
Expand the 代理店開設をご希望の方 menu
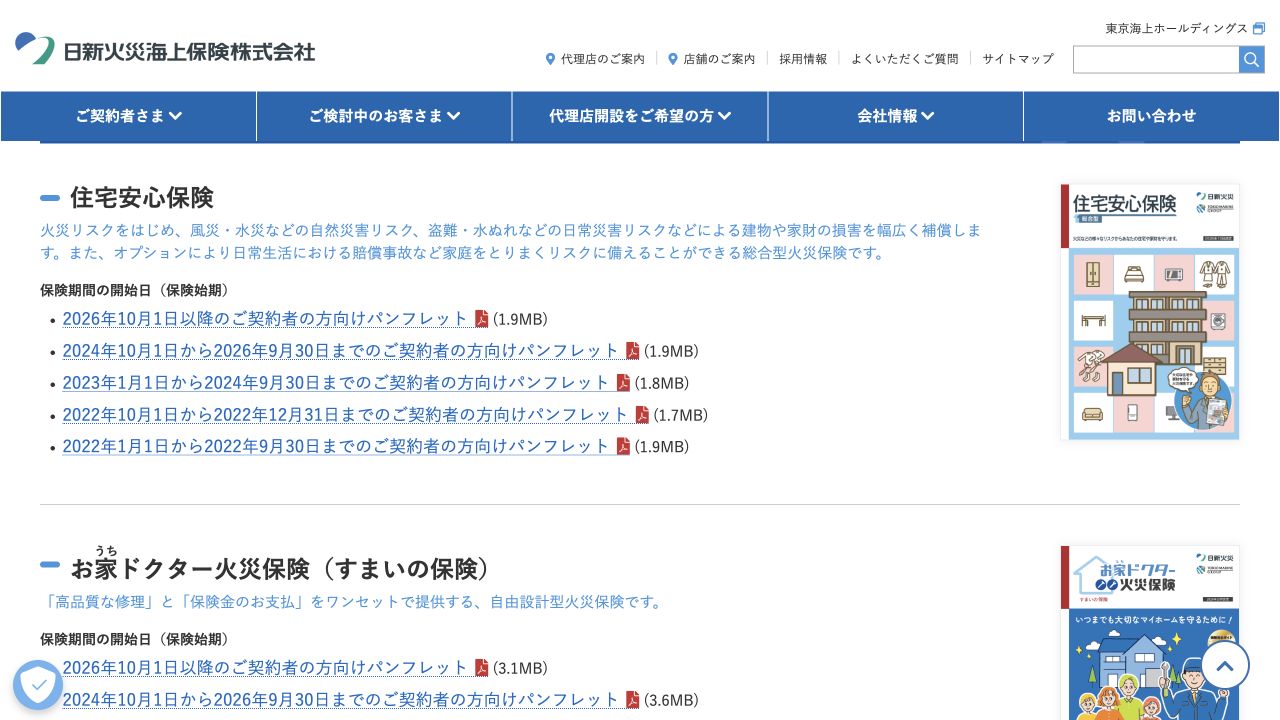(x=640, y=116)
